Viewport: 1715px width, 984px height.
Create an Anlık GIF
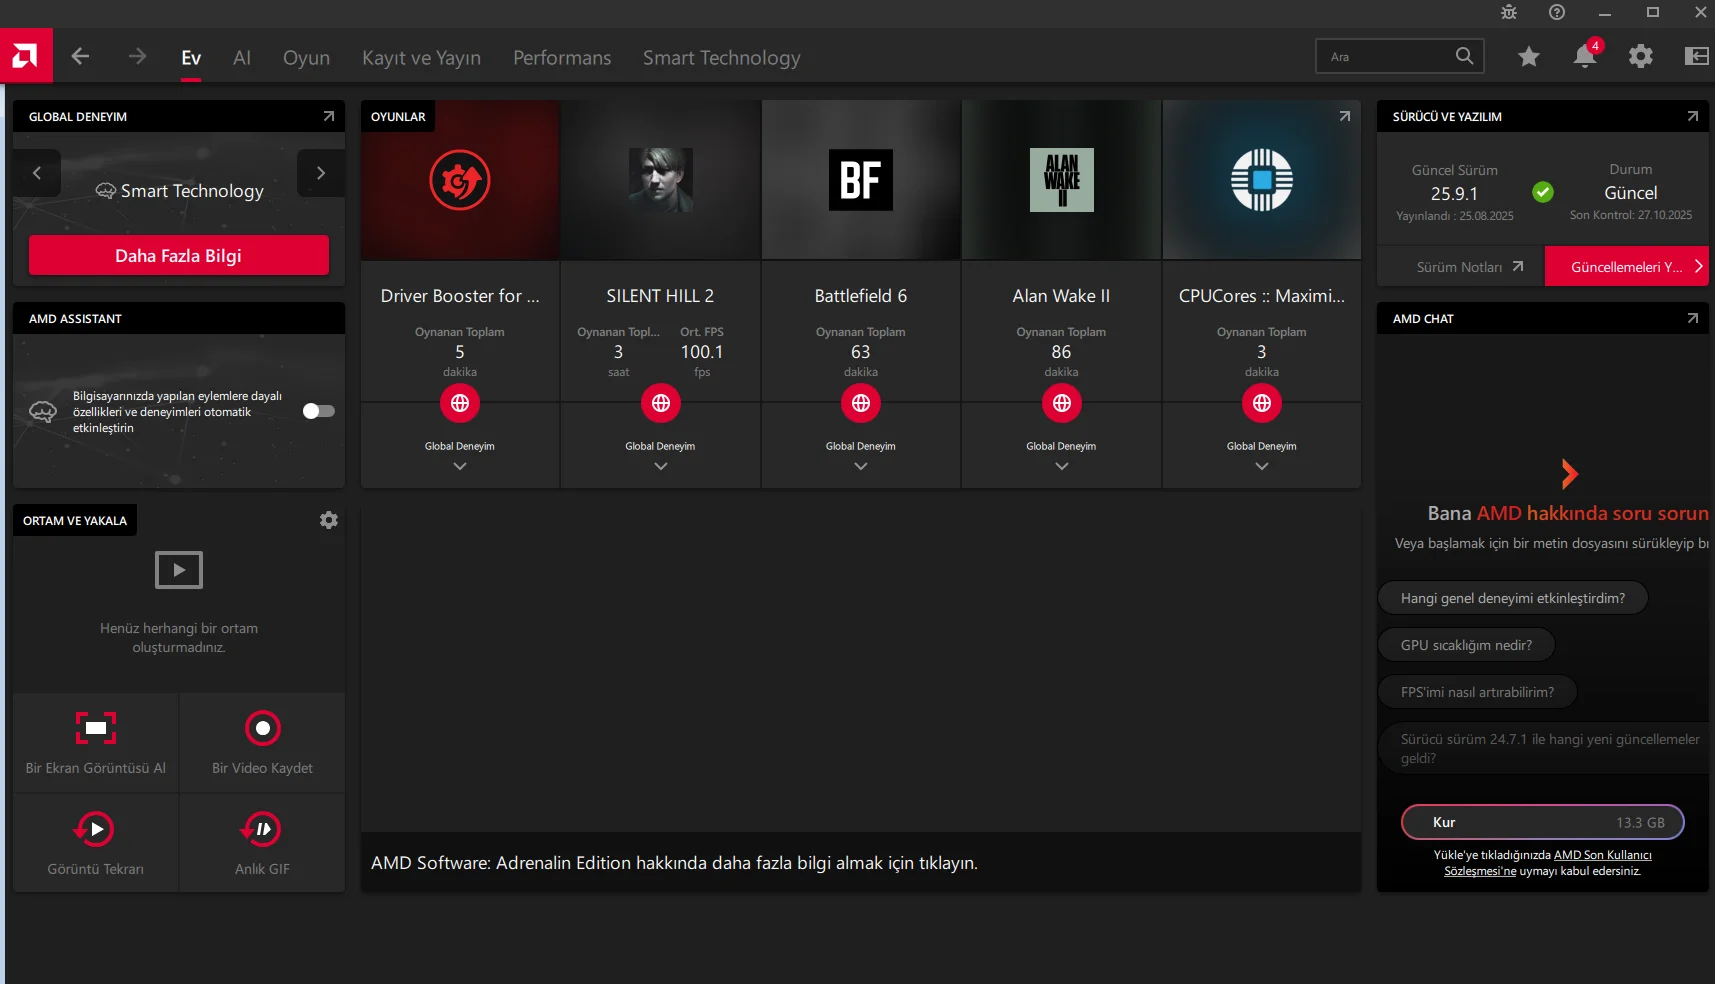[262, 843]
